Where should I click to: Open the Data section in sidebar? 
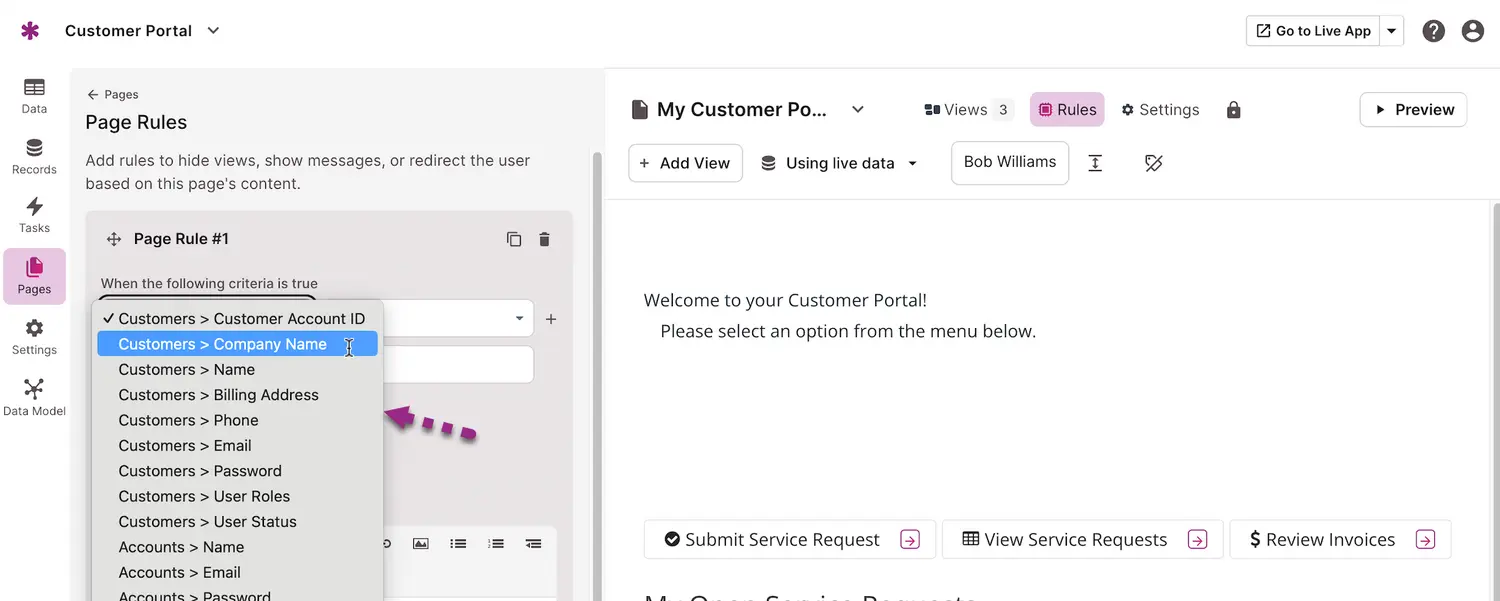[x=34, y=95]
